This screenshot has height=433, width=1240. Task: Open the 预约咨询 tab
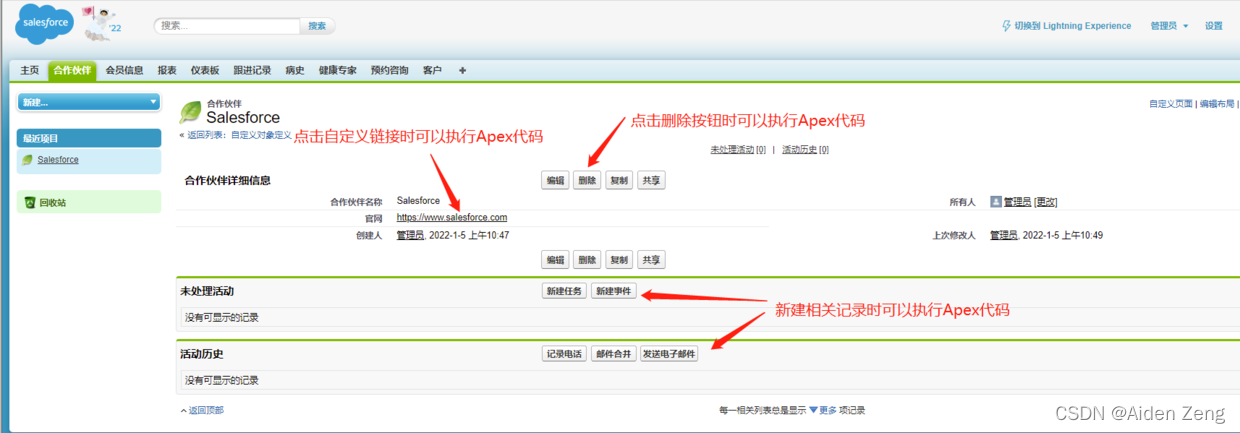click(x=389, y=70)
